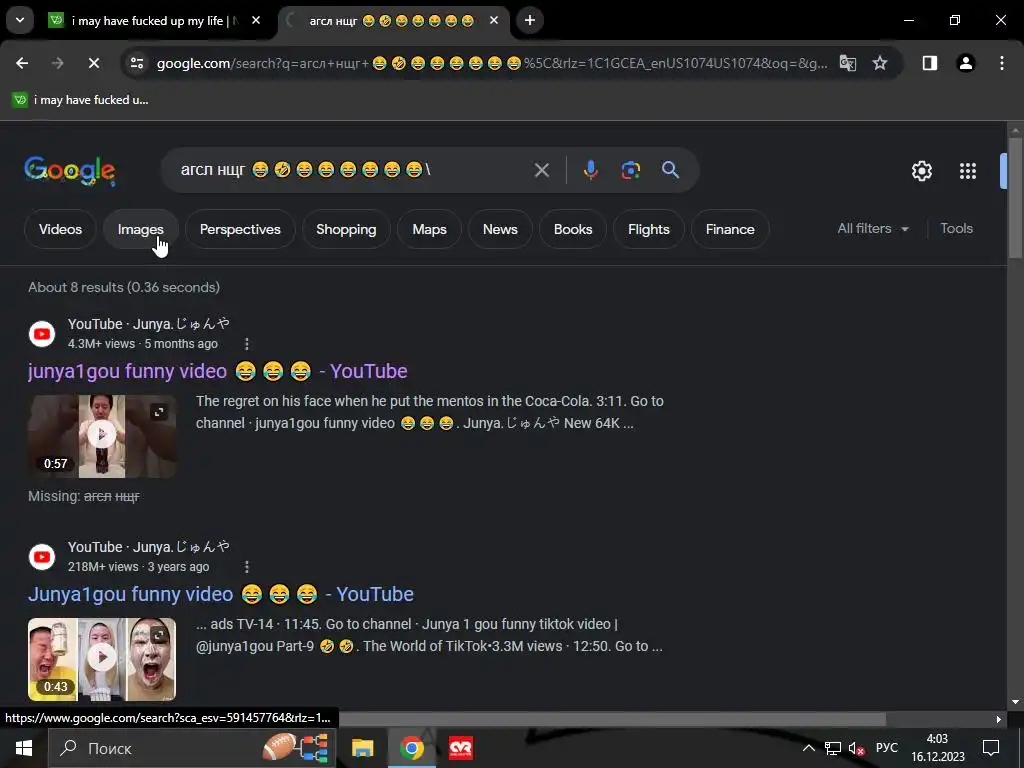Image resolution: width=1024 pixels, height=768 pixels.
Task: Open the red taskbar app icon
Action: (461, 748)
